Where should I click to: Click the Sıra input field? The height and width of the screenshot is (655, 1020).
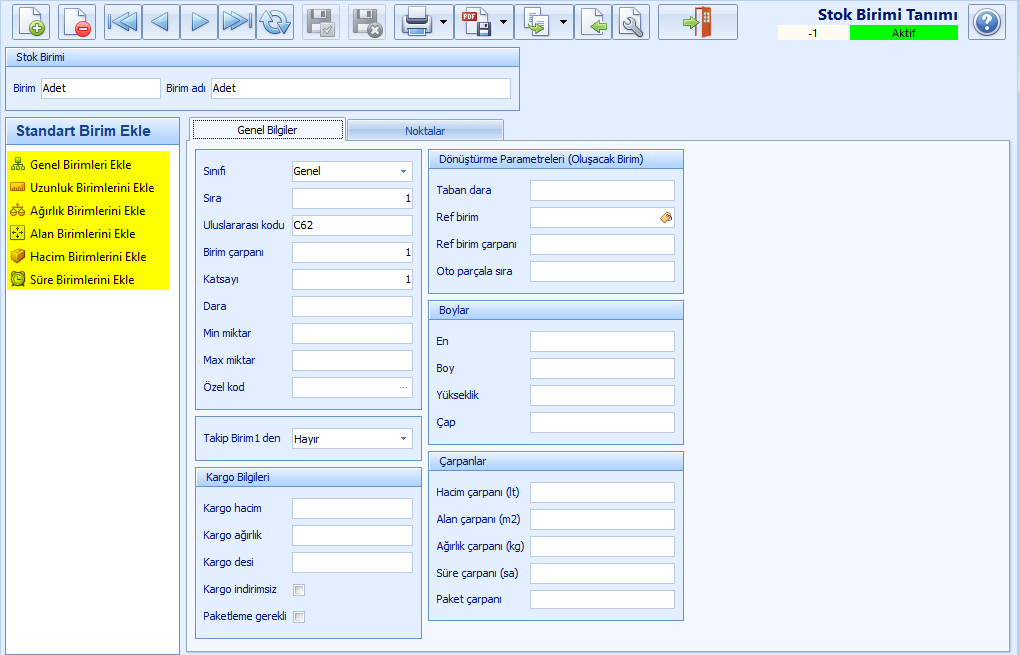point(352,198)
